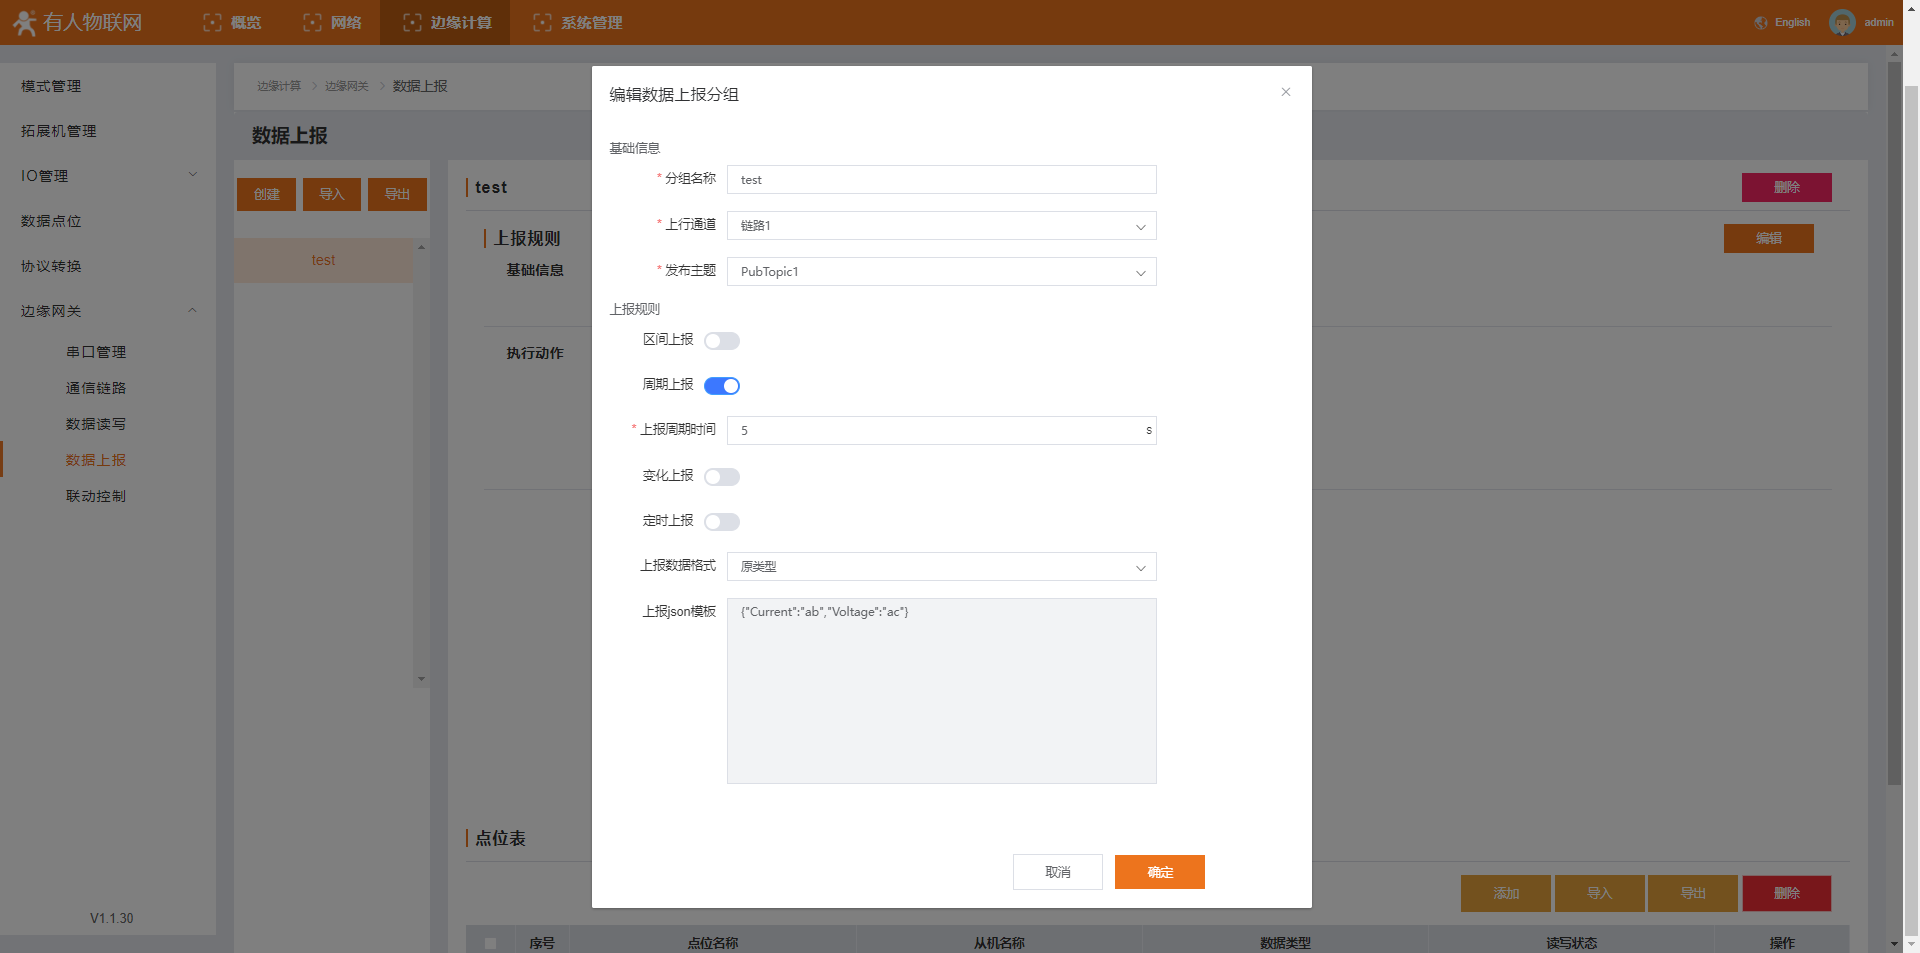Click the 网络 nav bracket icon
The height and width of the screenshot is (953, 1920).
[x=312, y=22]
